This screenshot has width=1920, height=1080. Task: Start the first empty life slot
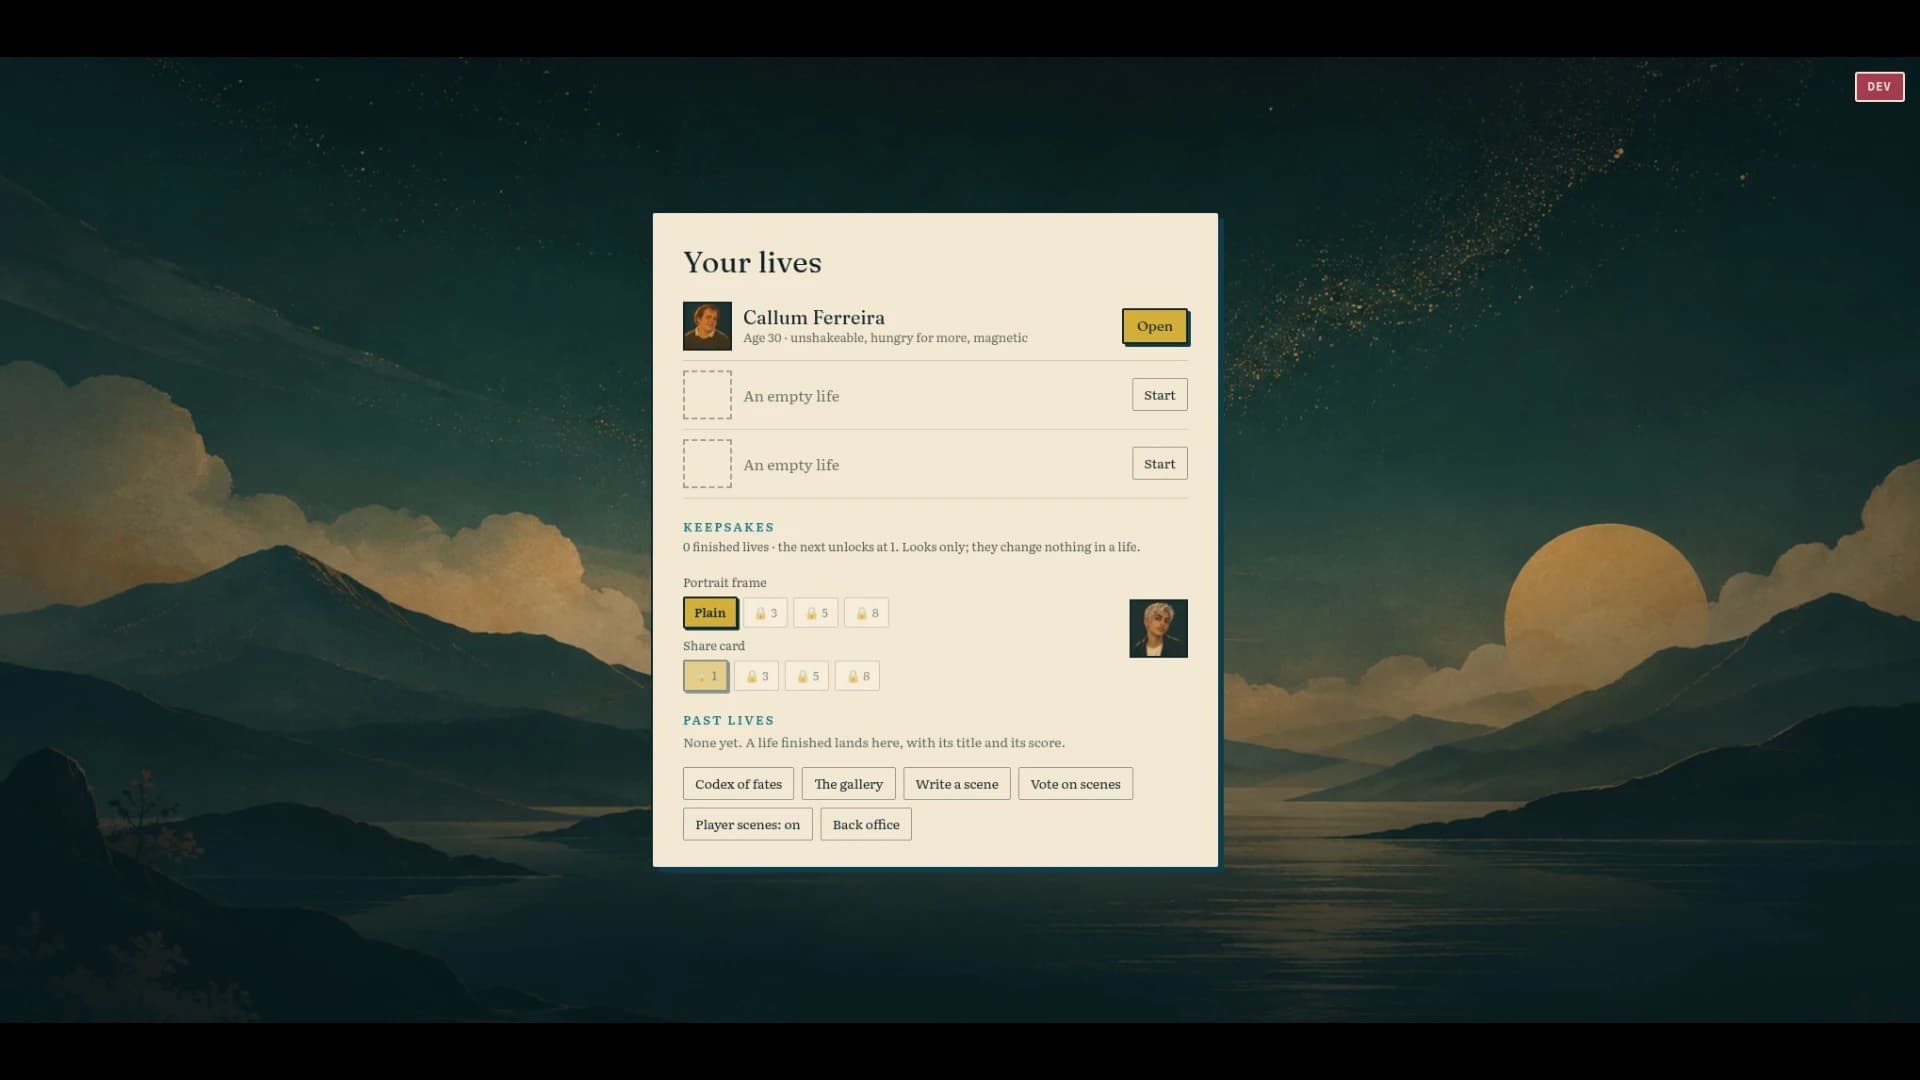(x=1159, y=395)
